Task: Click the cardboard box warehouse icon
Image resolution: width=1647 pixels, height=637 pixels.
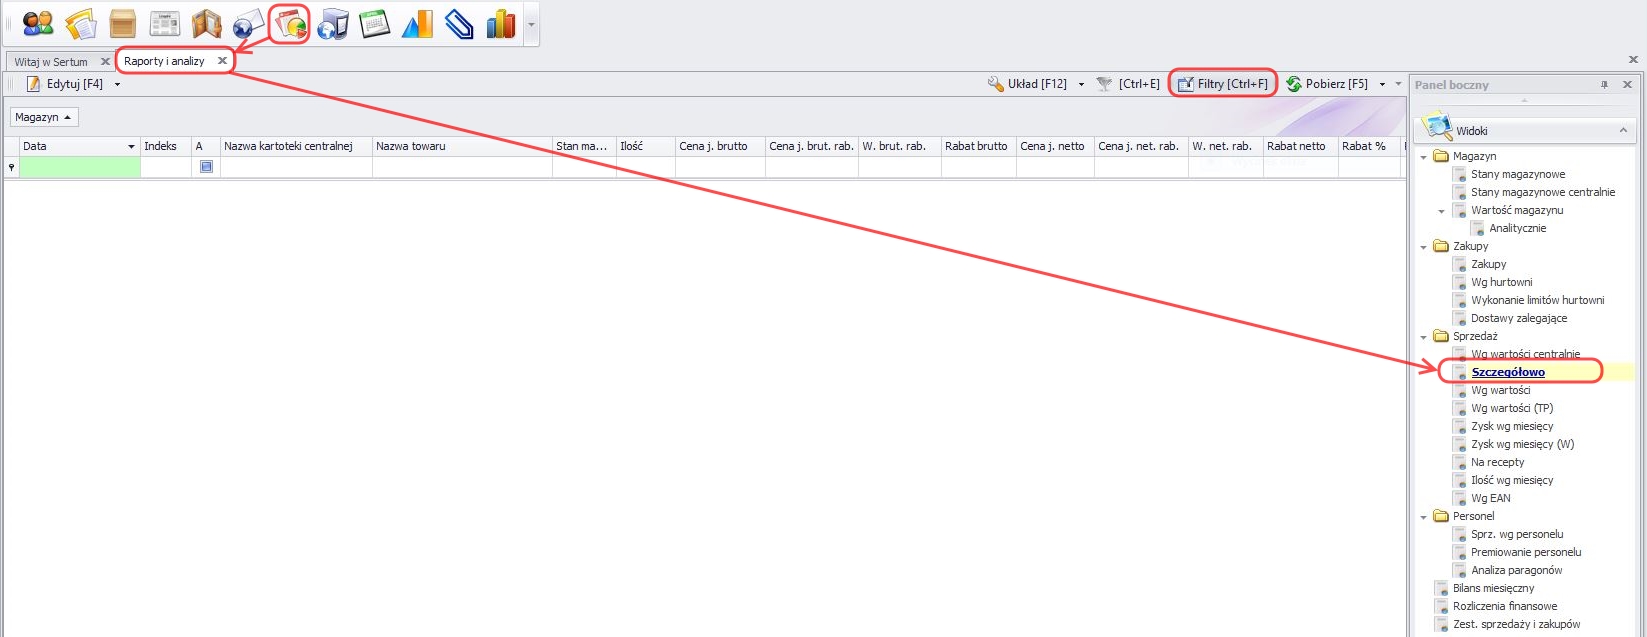Action: (x=122, y=24)
